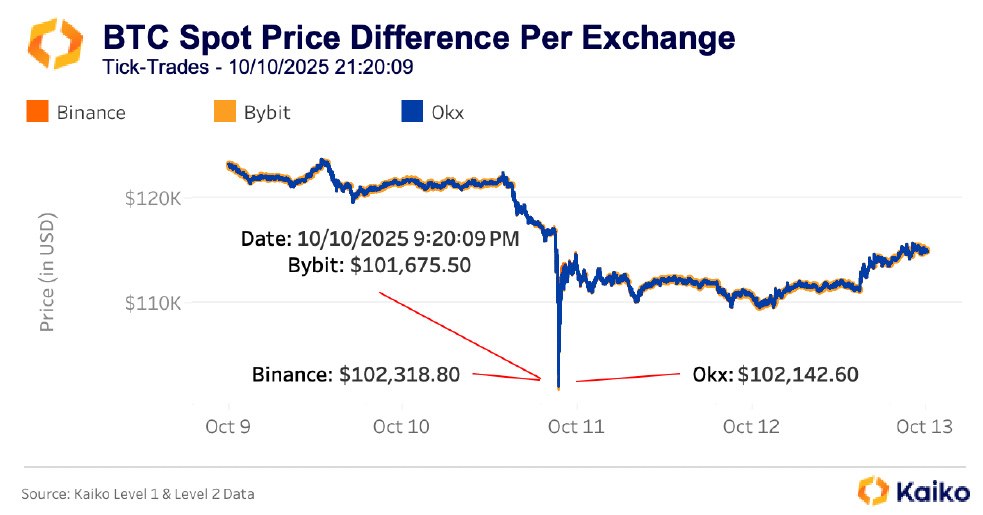Click the Kaiko brand icon at bottom right
Viewport: 983px width, 515px height.
tap(874, 490)
